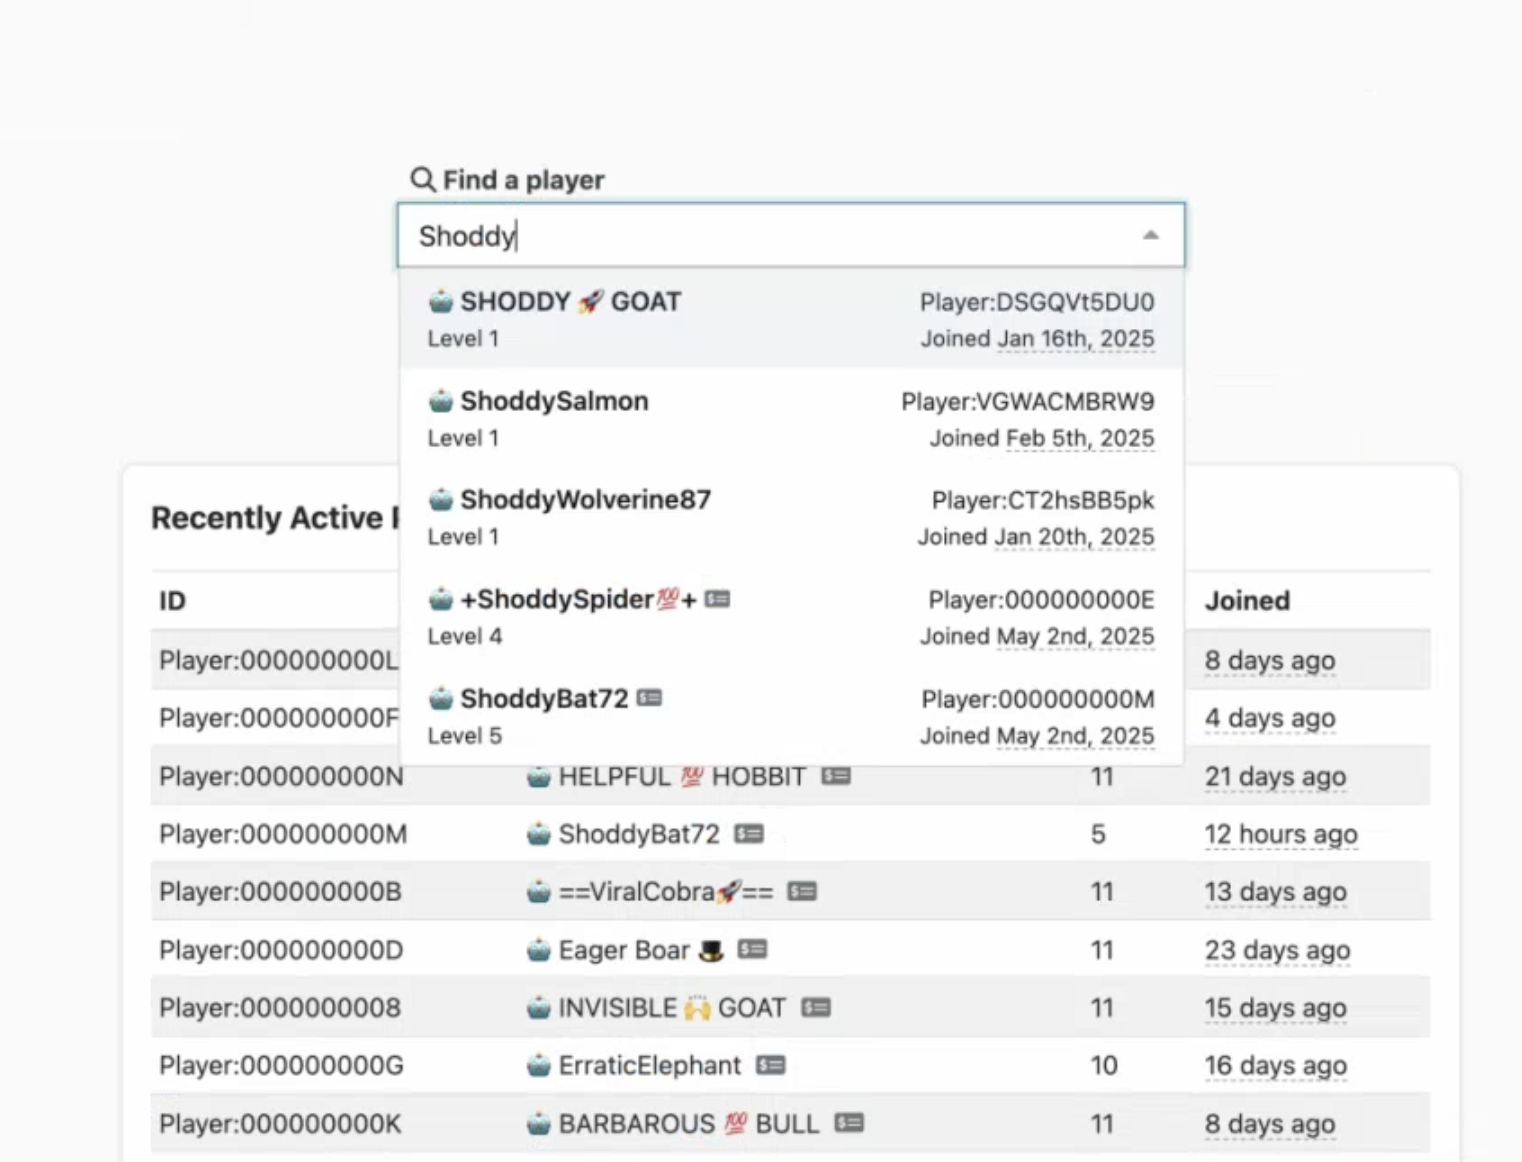Image resolution: width=1522 pixels, height=1162 pixels.
Task: Click the badge icon beside ==ViralCobra==
Action: tap(802, 891)
